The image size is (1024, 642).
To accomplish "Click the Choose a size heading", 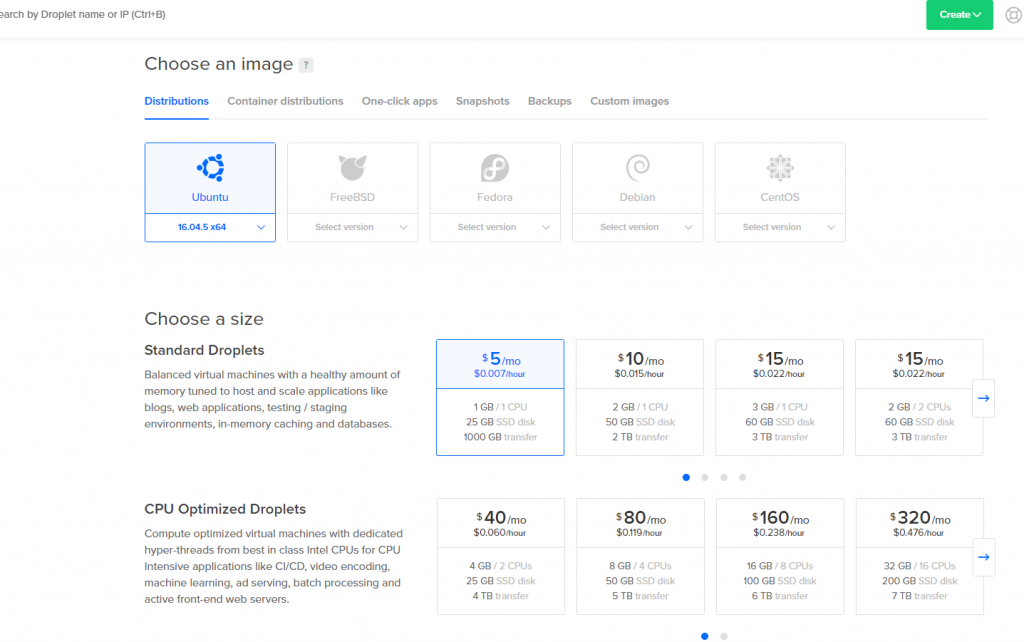I will pyautogui.click(x=204, y=319).
